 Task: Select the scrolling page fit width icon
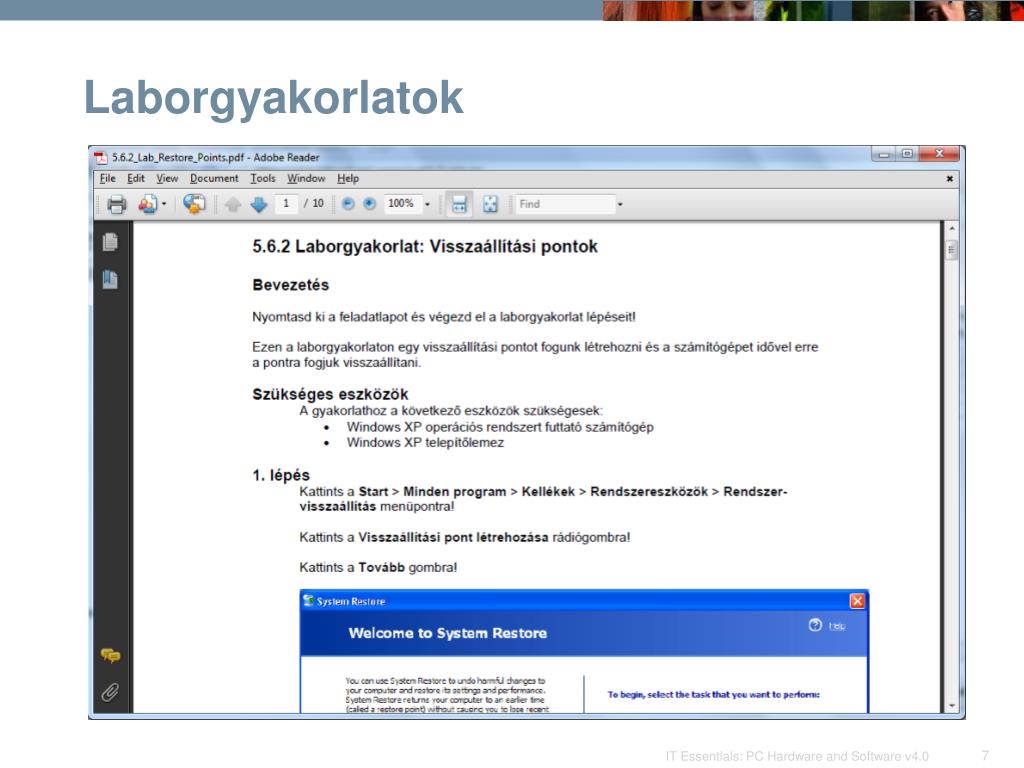tap(459, 204)
